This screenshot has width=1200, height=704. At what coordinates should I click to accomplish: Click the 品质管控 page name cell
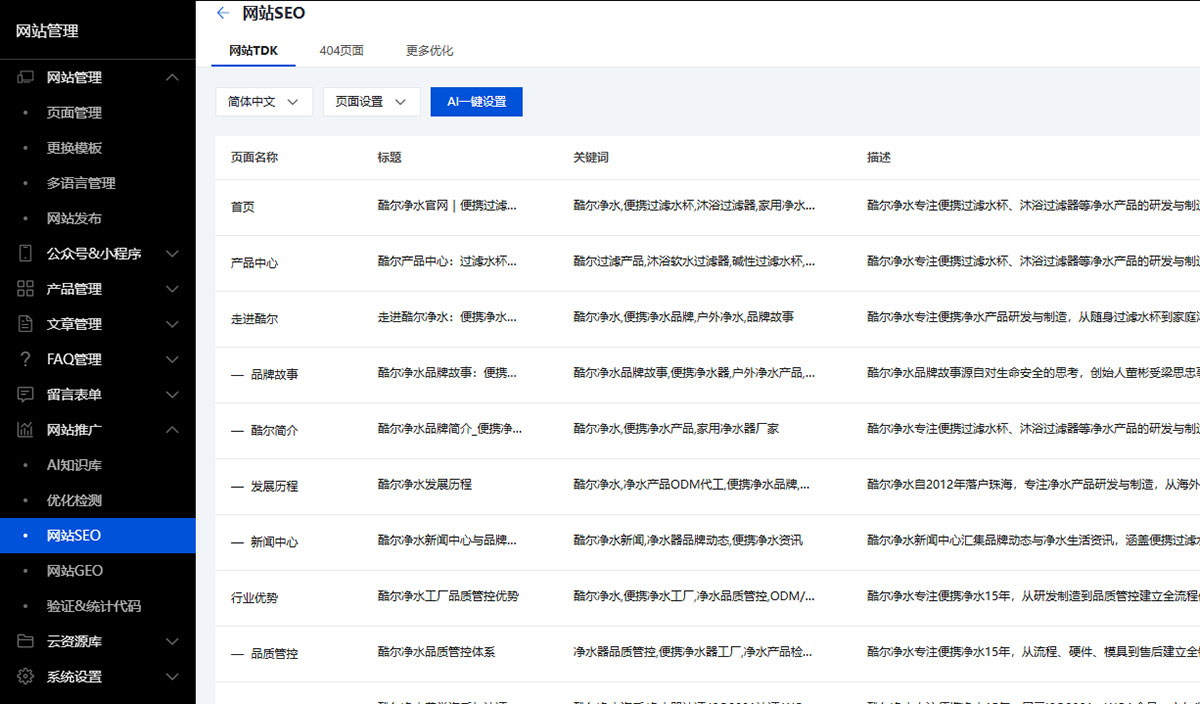[274, 654]
